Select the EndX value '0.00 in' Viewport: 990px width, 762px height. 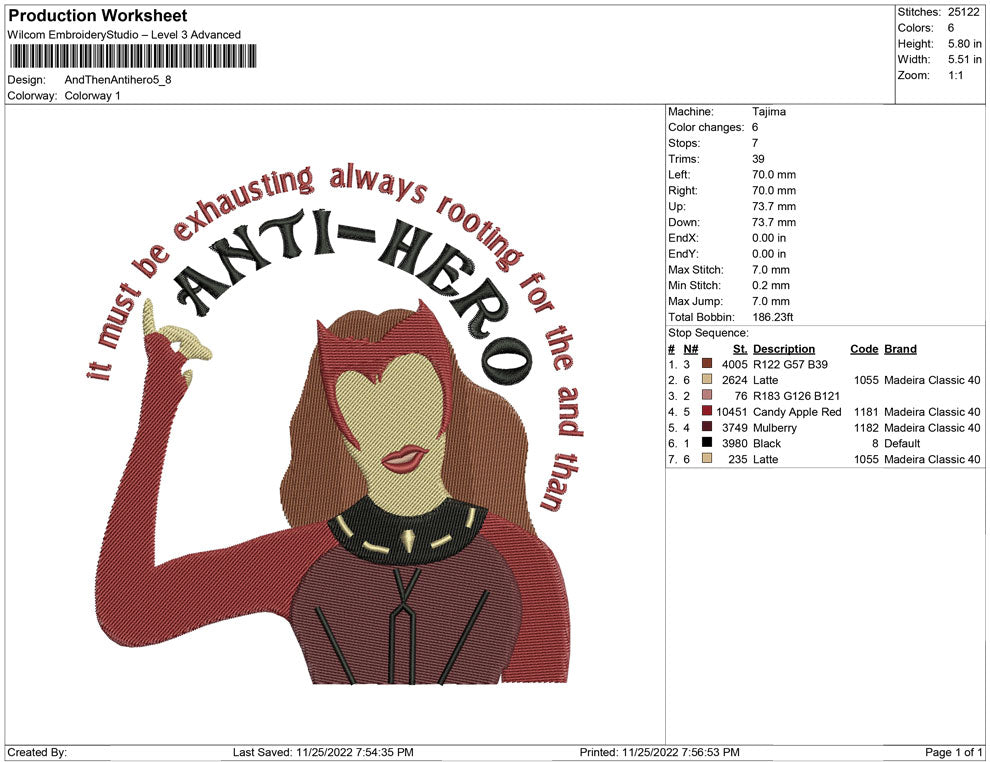point(769,238)
